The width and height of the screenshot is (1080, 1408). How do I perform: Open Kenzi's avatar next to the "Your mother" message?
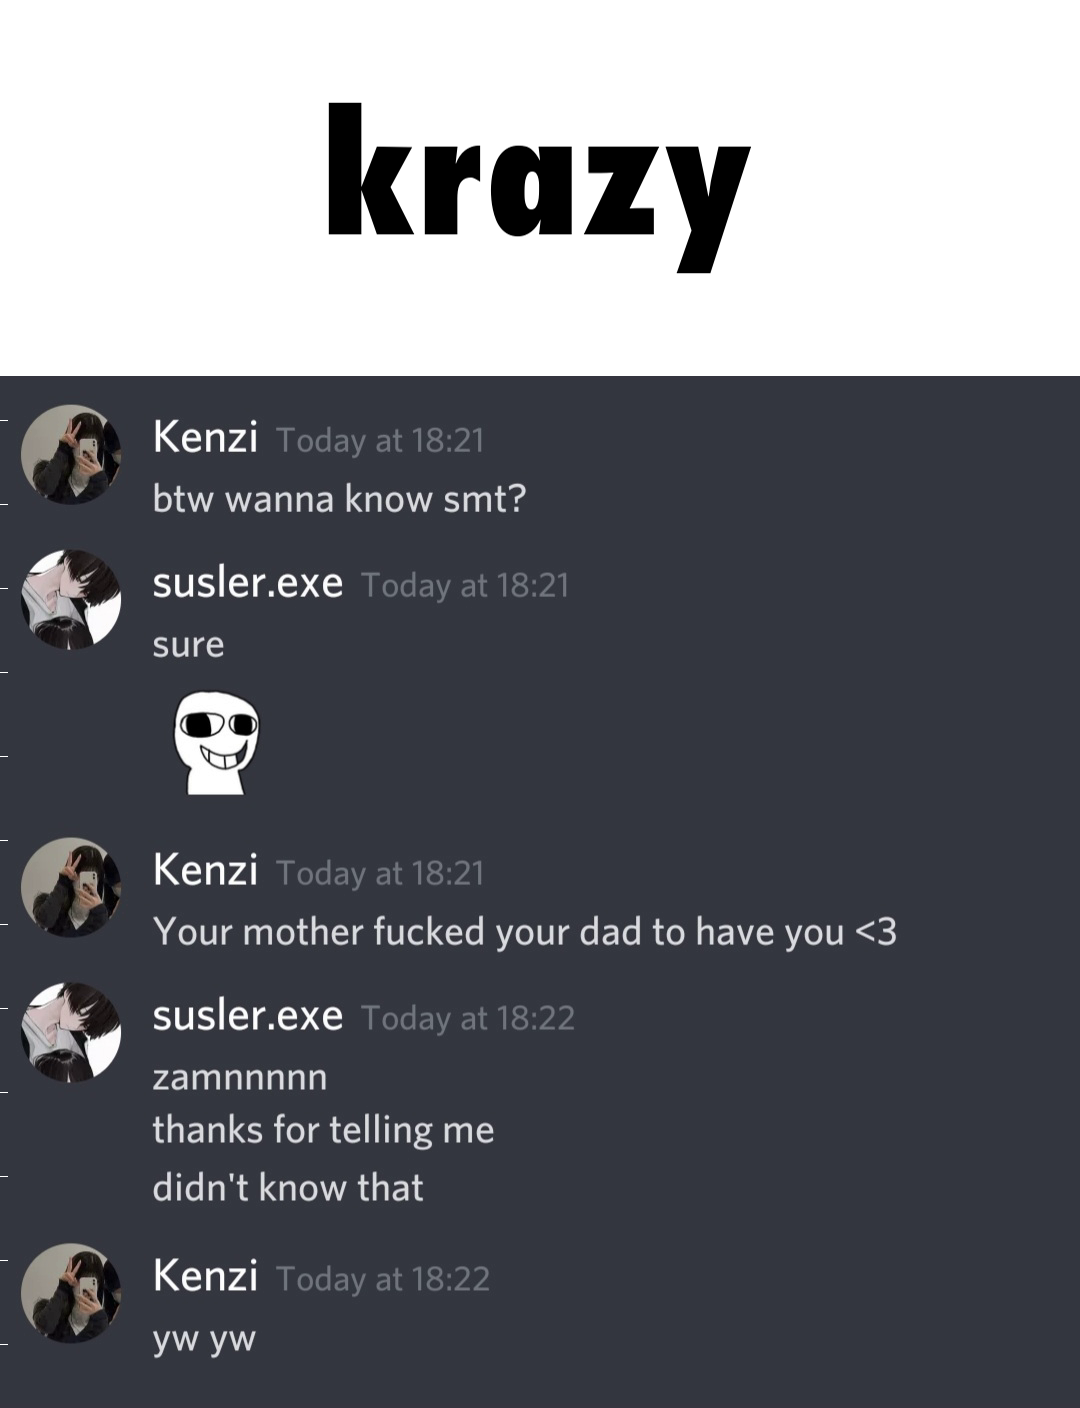tap(71, 887)
